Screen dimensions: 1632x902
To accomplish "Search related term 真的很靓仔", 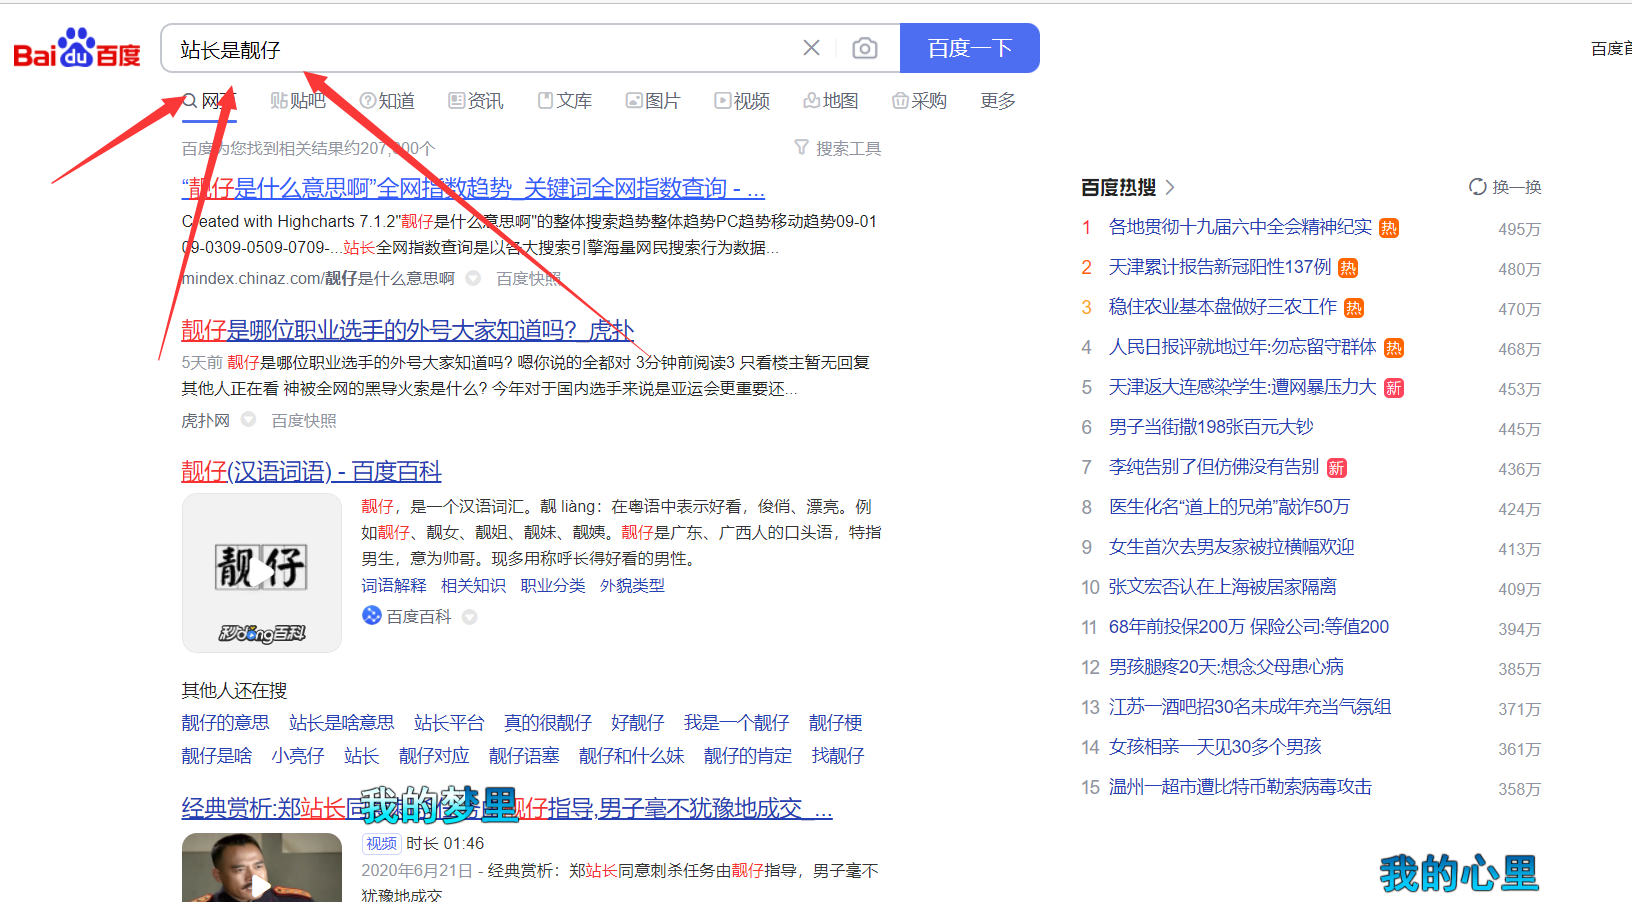I will coord(548,723).
